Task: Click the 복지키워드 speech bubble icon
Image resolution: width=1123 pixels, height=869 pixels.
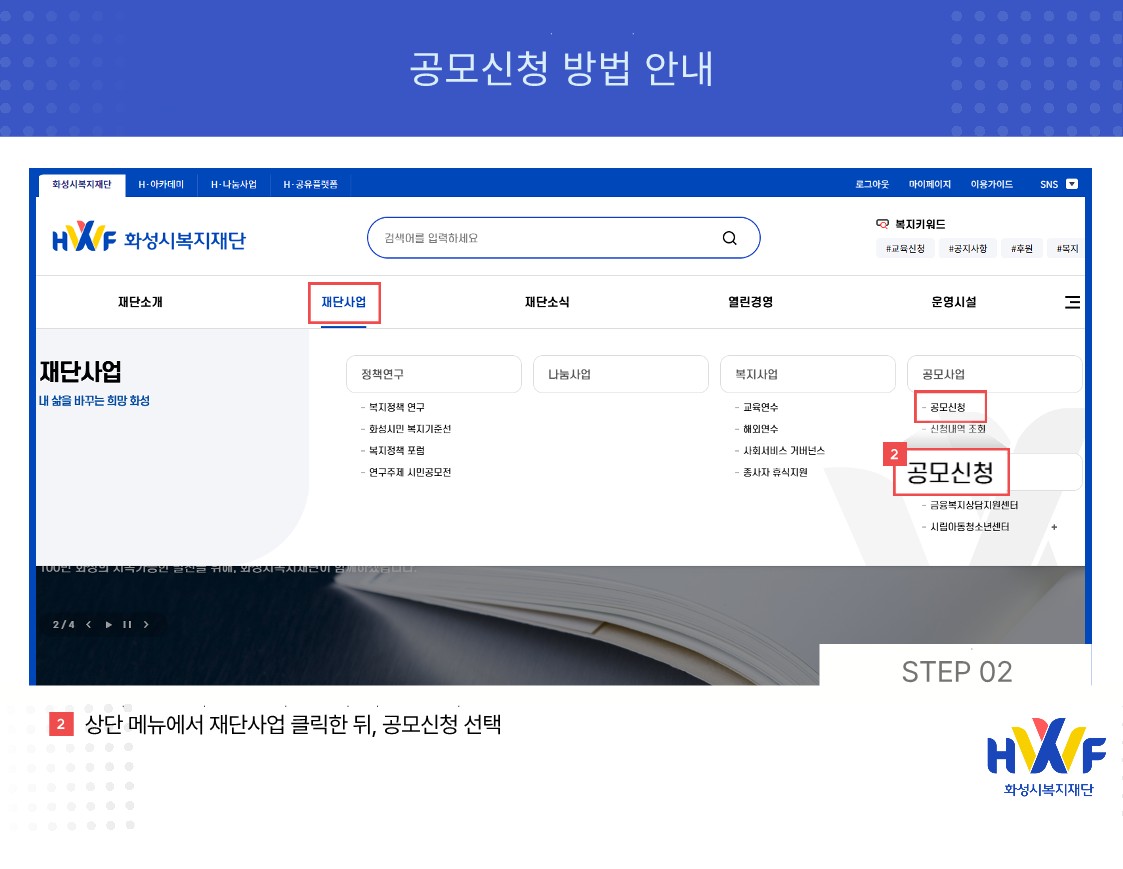Action: (x=880, y=223)
